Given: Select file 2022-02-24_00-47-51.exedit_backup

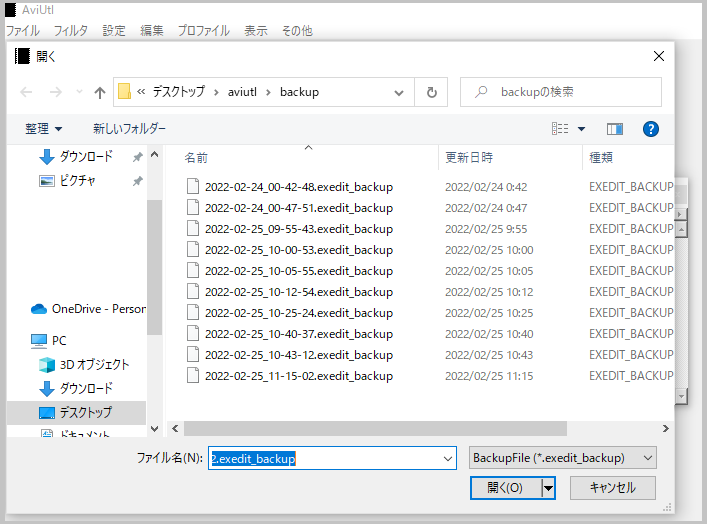Looking at the screenshot, I should (299, 208).
